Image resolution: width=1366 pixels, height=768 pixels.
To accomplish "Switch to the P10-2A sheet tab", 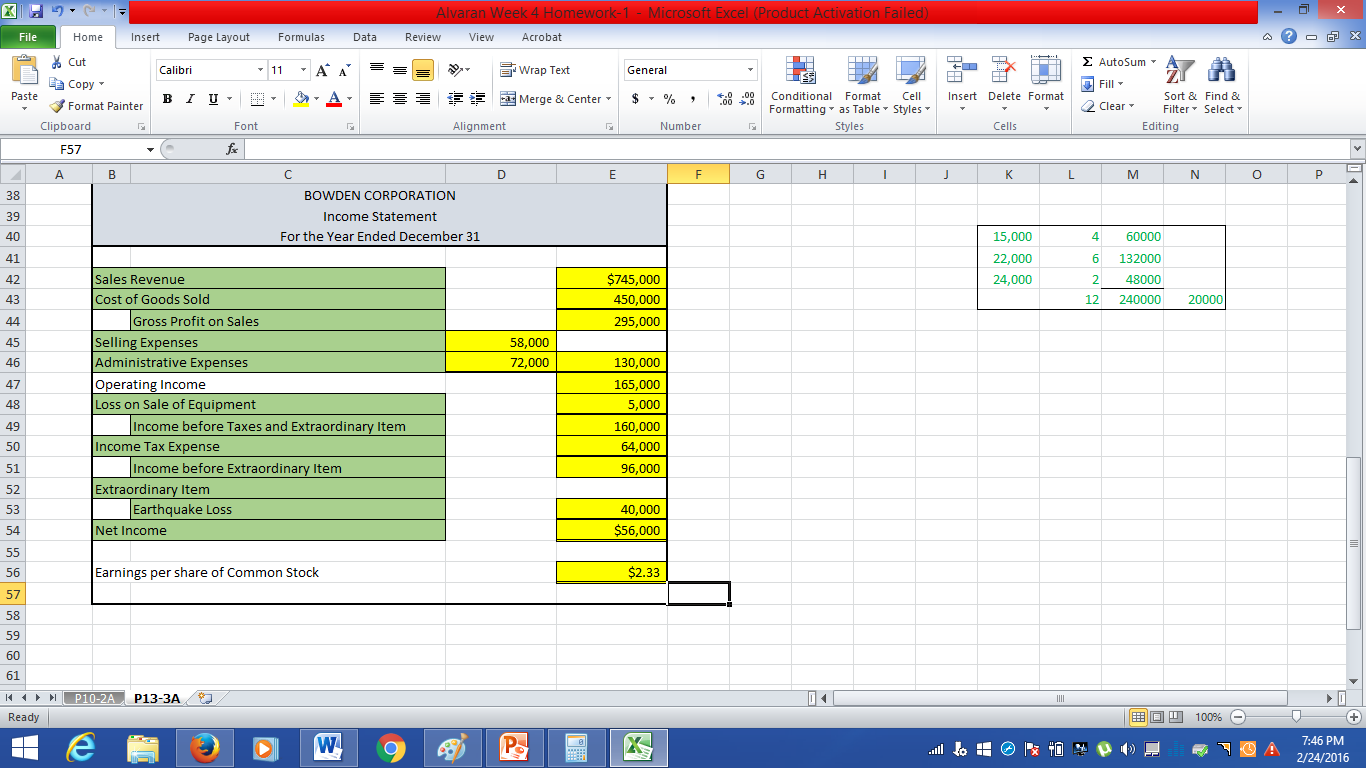I will point(96,698).
